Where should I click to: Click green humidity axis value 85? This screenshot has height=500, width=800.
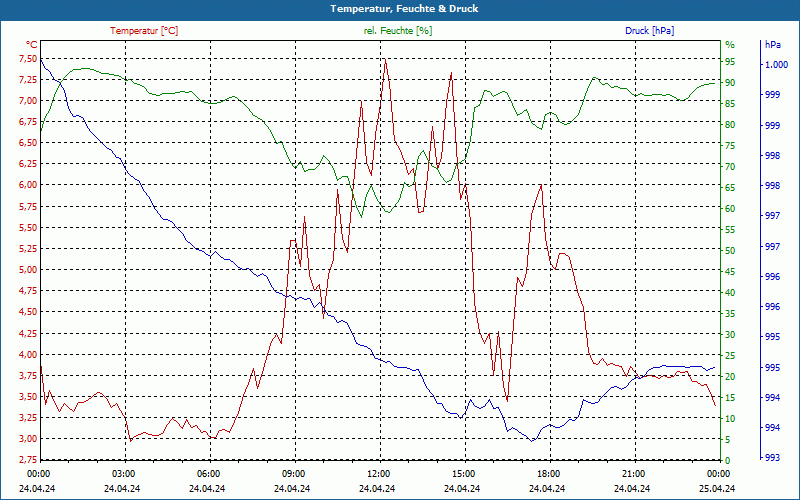click(730, 104)
